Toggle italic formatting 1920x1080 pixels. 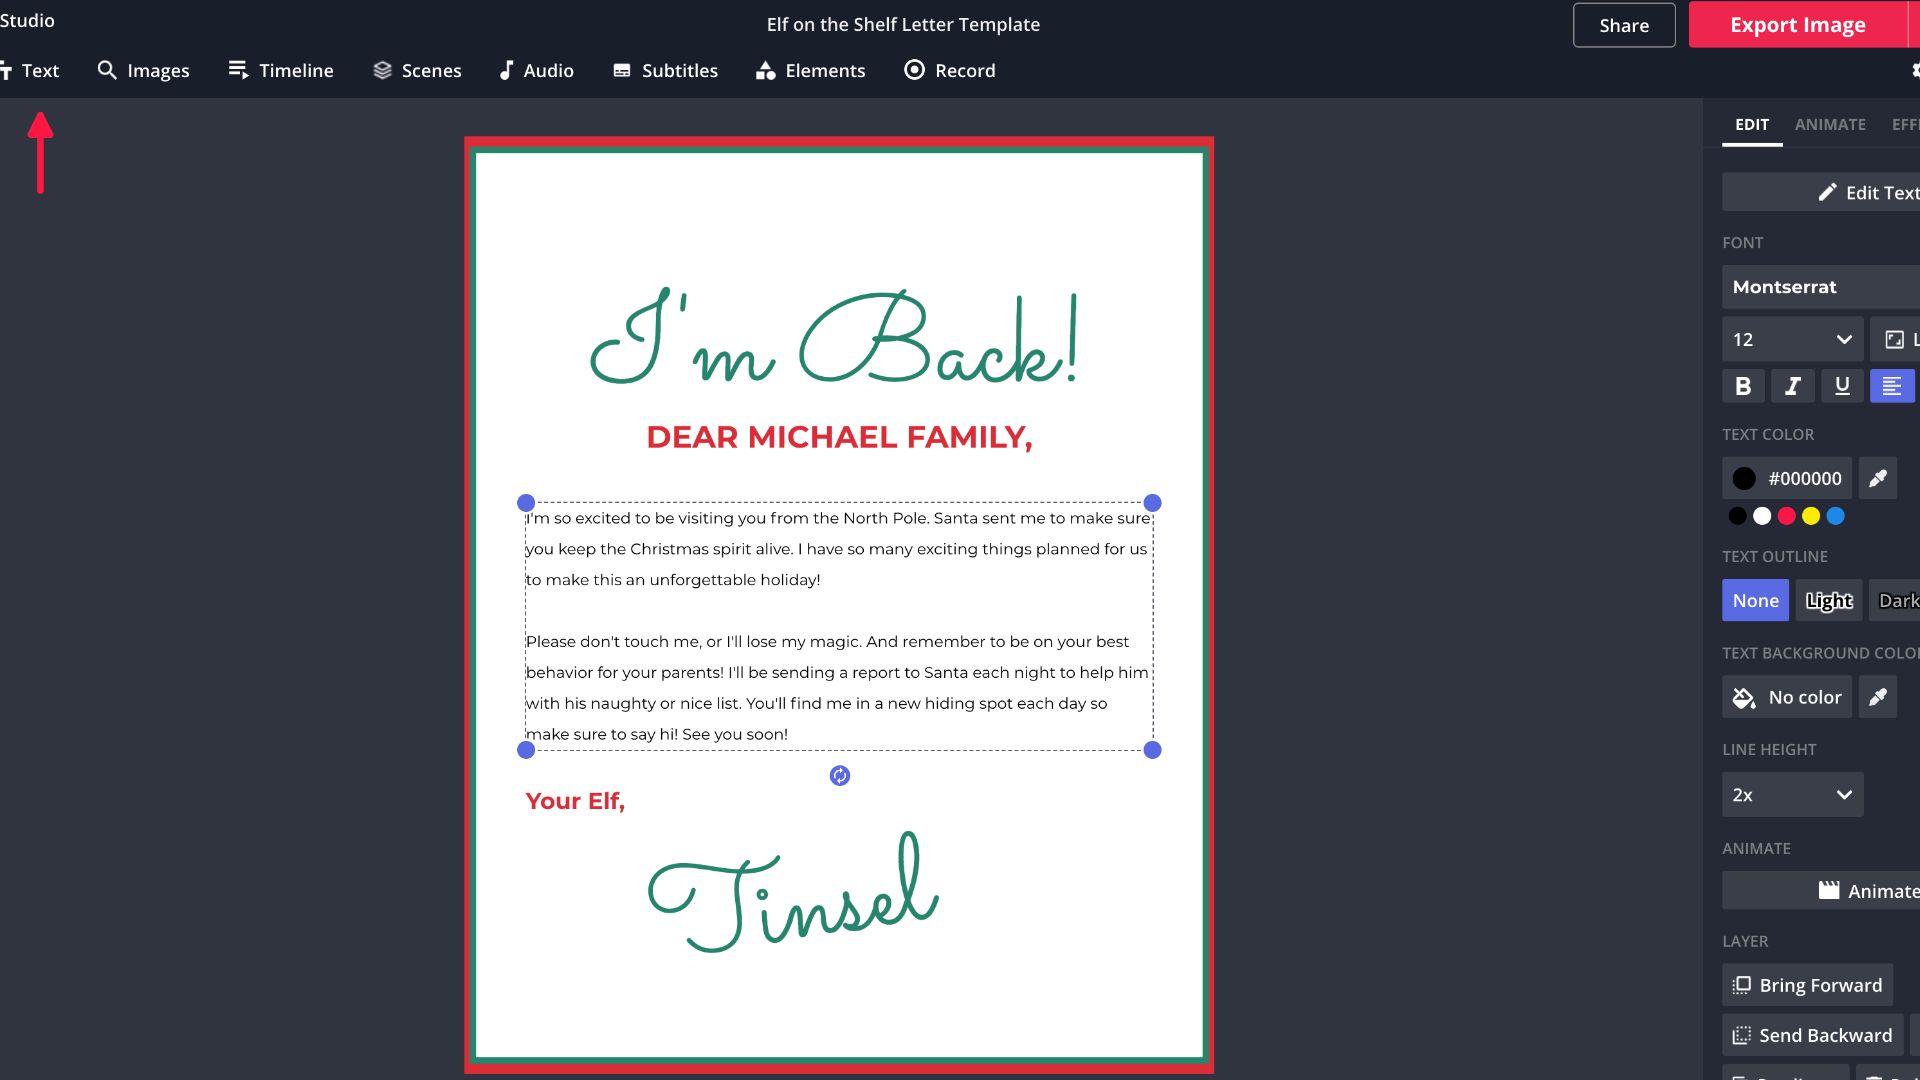1792,386
